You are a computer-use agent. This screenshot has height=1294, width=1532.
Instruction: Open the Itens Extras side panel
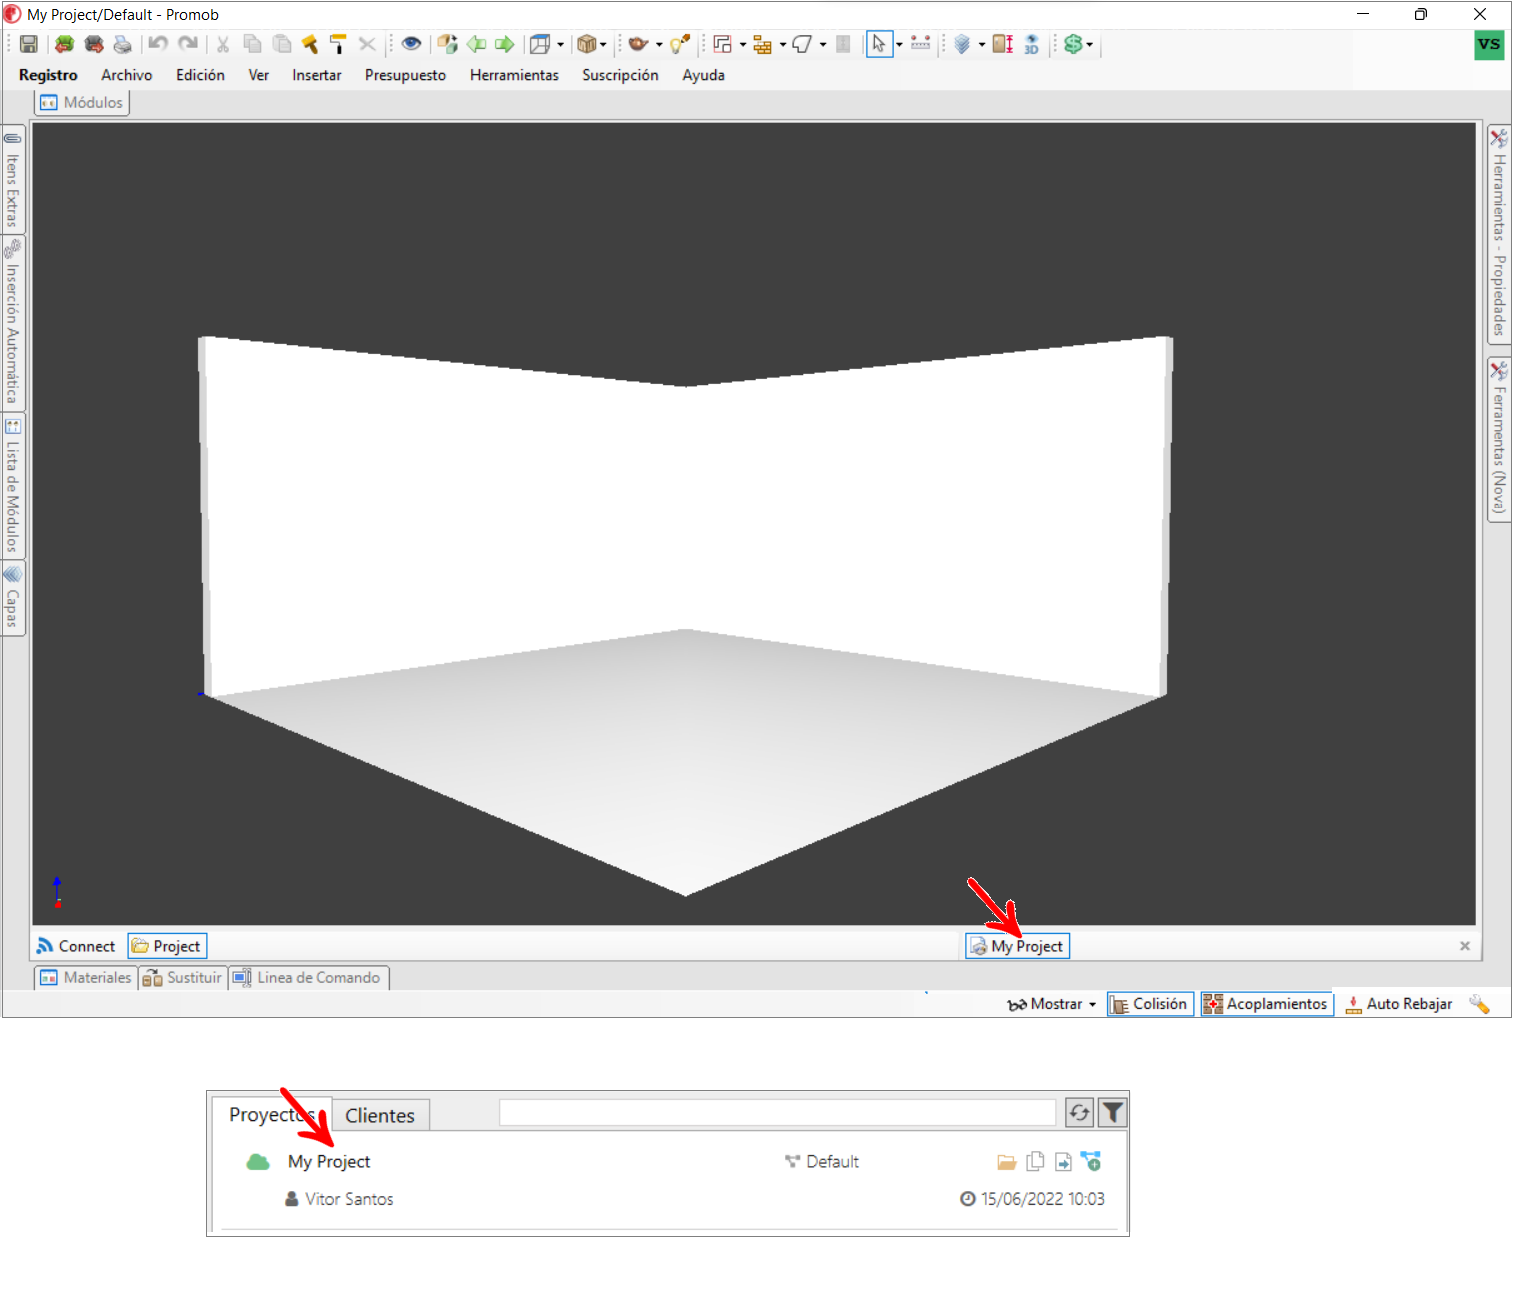(13, 179)
